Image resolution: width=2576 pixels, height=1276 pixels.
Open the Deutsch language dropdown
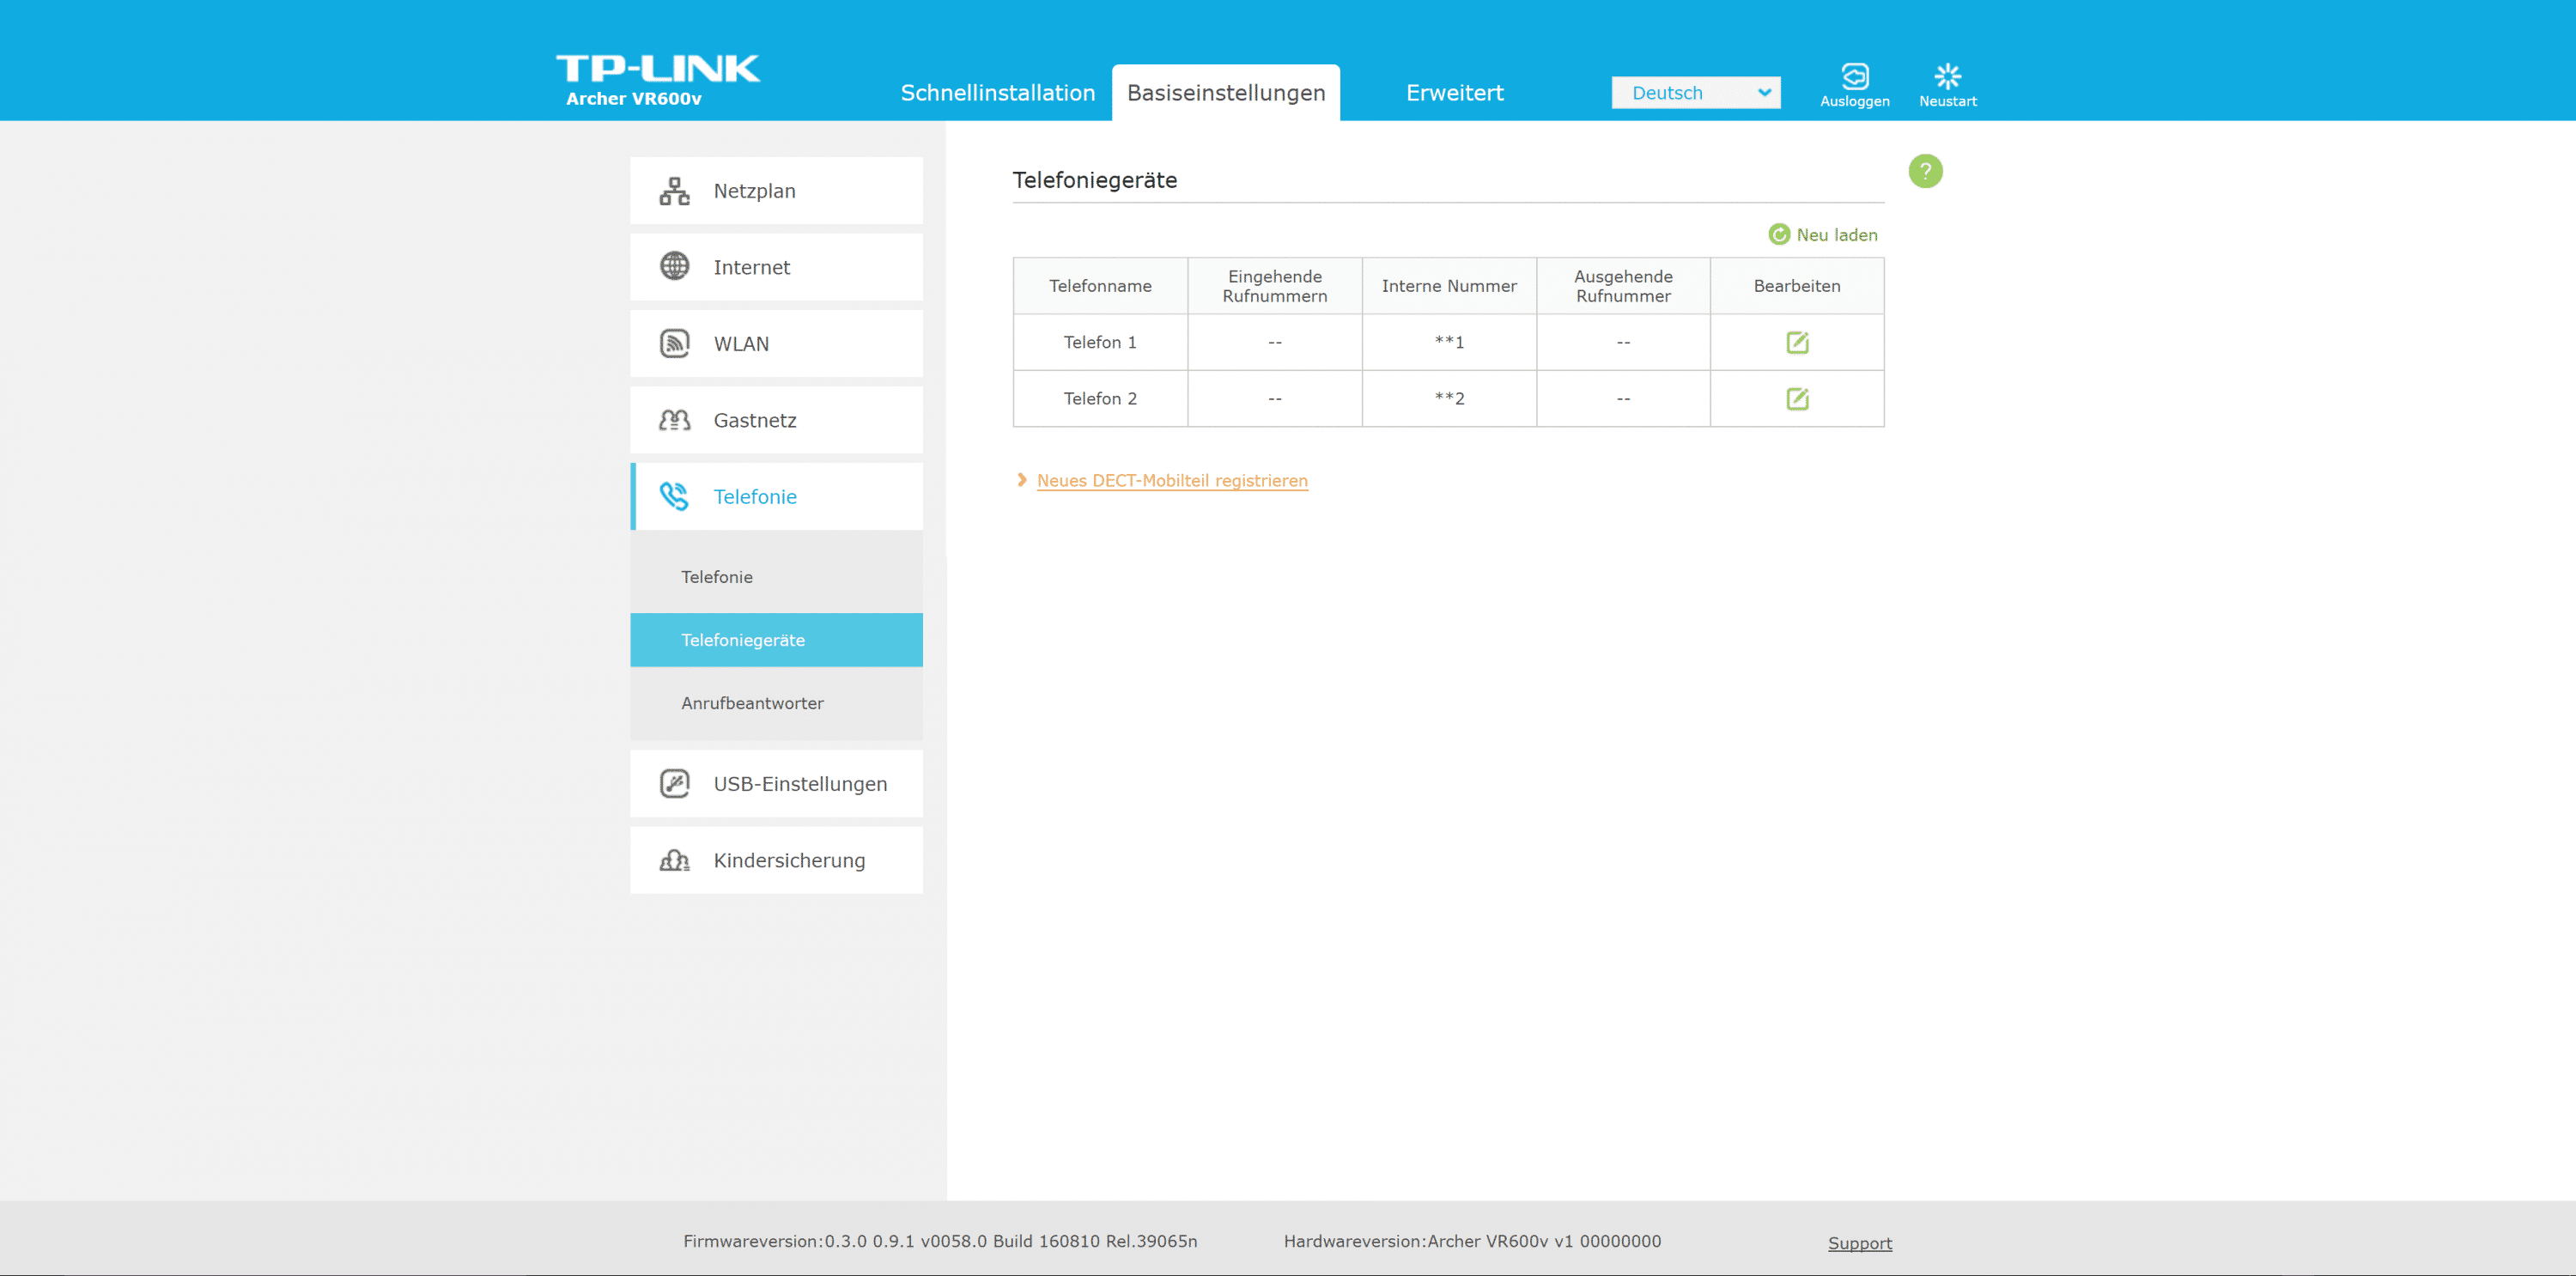pos(1695,93)
